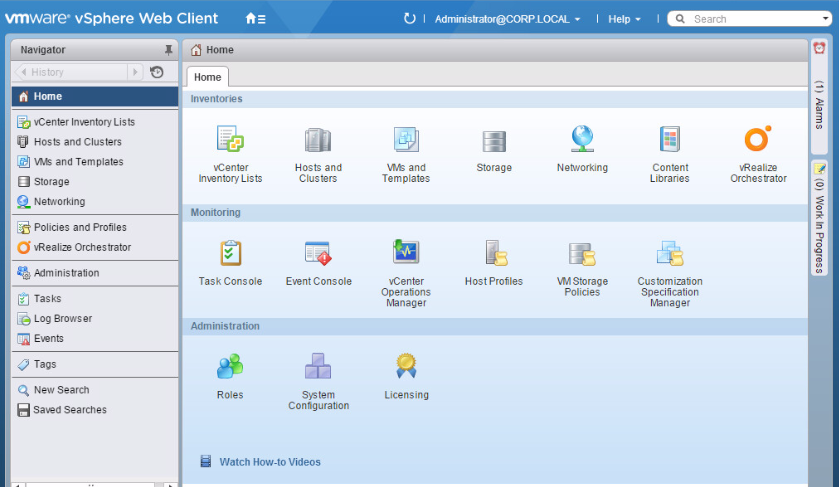Open the Event Console icon
Image resolution: width=839 pixels, height=487 pixels.
tap(318, 254)
